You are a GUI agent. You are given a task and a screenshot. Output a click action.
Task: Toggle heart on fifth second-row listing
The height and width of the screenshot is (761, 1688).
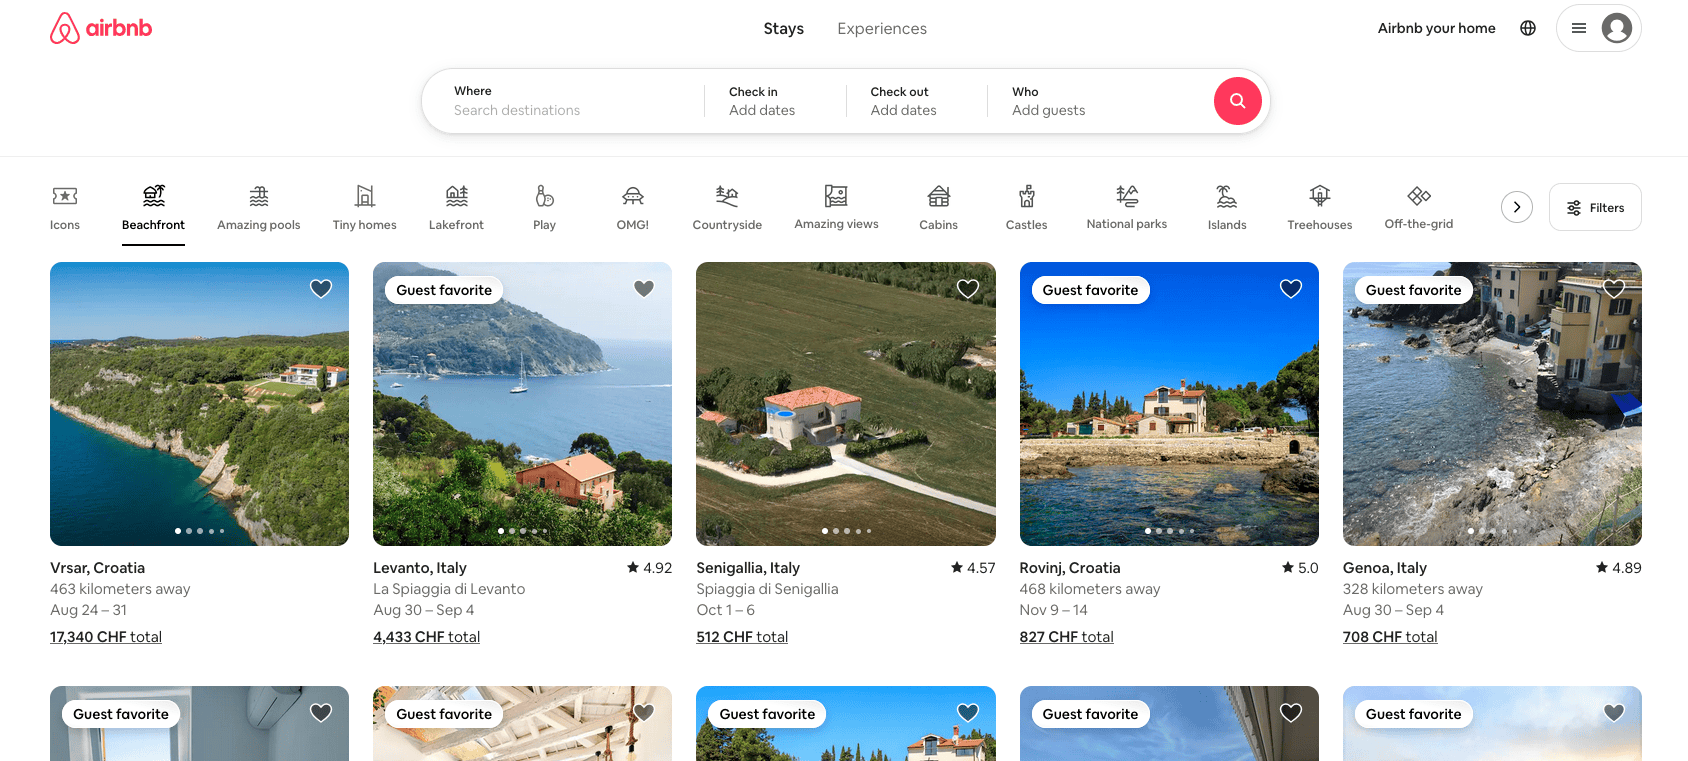pos(1614,712)
